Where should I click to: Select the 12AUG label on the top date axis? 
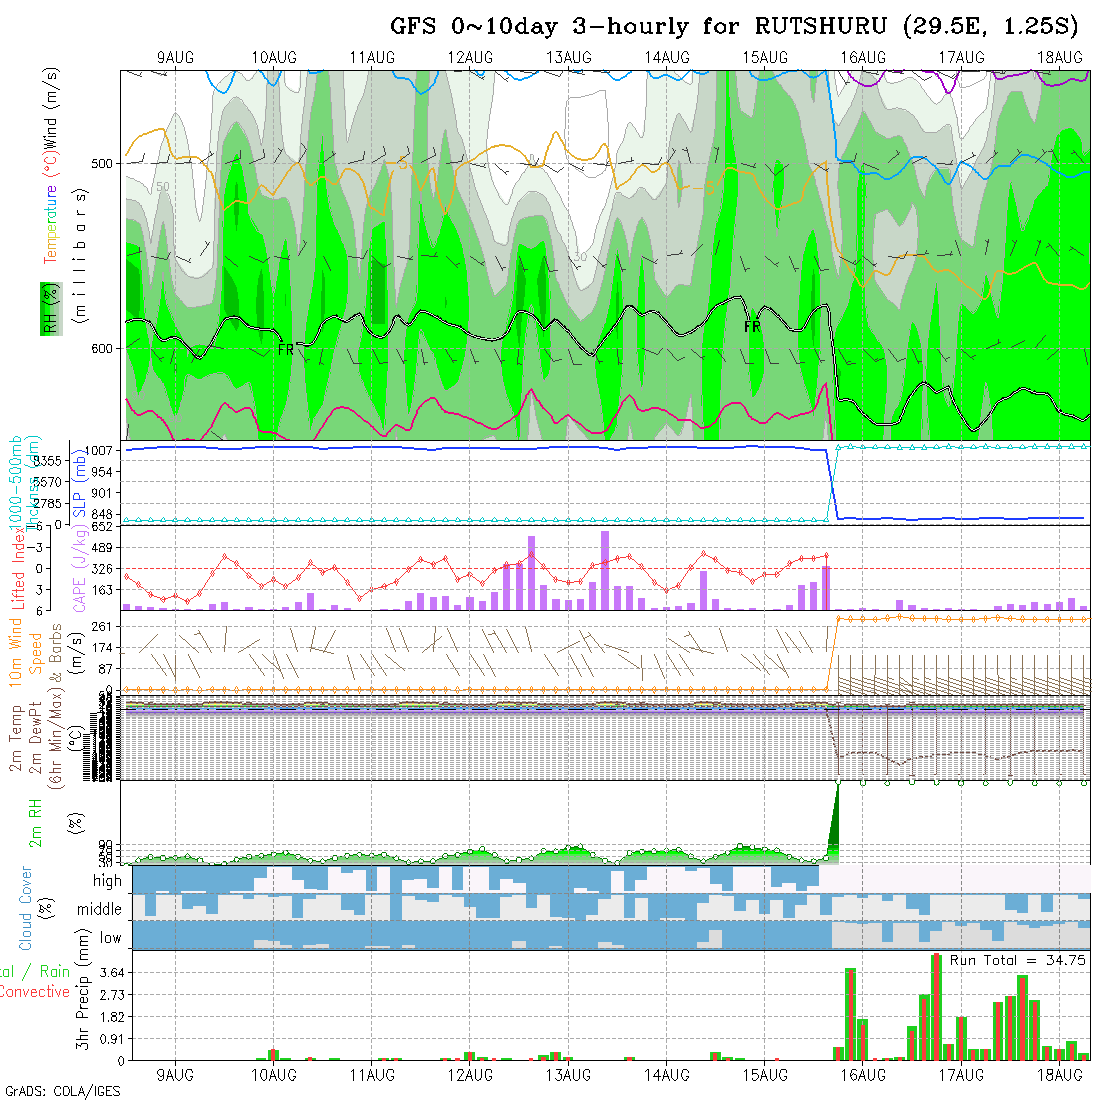pyautogui.click(x=470, y=58)
